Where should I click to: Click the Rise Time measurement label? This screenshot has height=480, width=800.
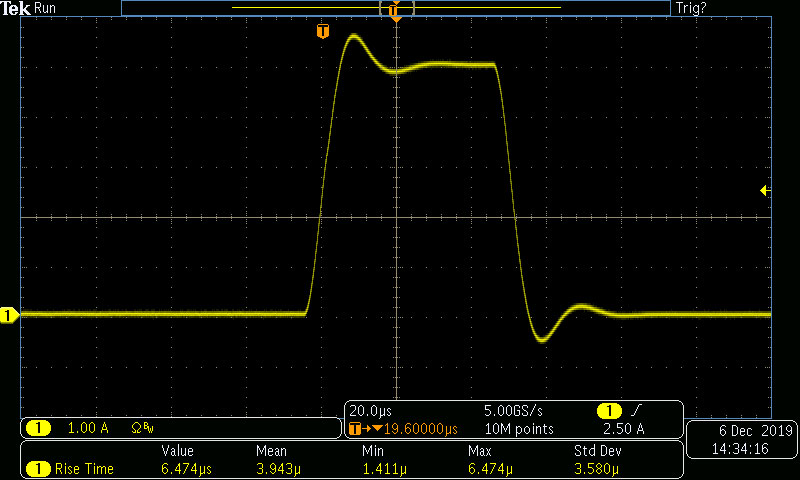click(x=84, y=468)
